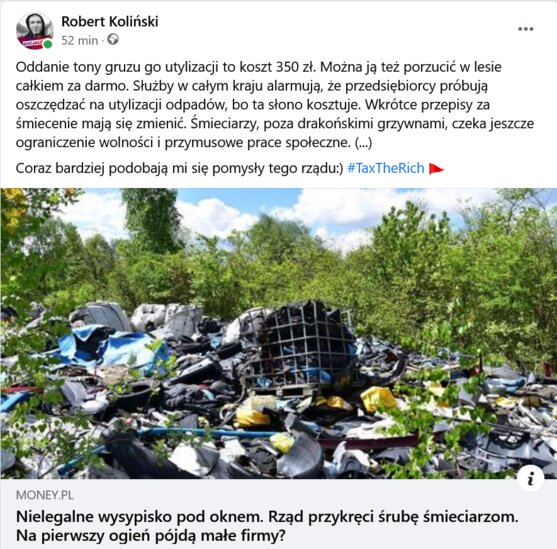Click the sentence Coraz bardziej podobają mi się
This screenshot has height=549, width=557.
pyautogui.click(x=179, y=168)
